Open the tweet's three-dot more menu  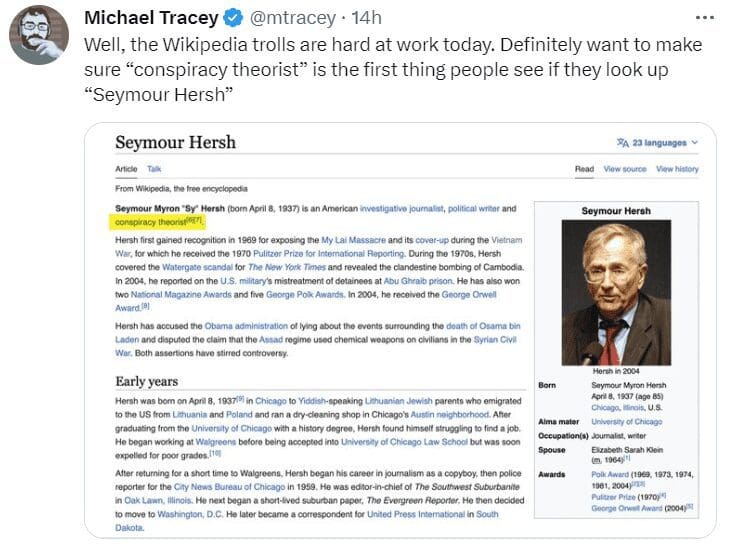pos(705,18)
